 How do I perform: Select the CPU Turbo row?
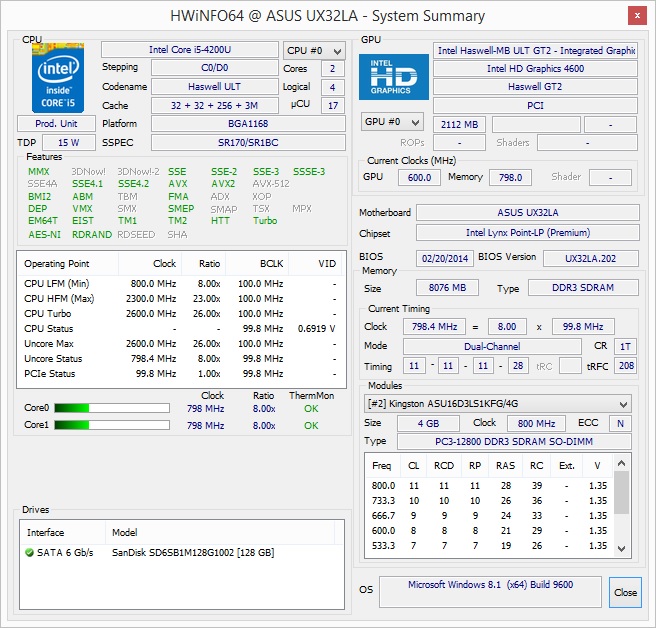tap(181, 314)
